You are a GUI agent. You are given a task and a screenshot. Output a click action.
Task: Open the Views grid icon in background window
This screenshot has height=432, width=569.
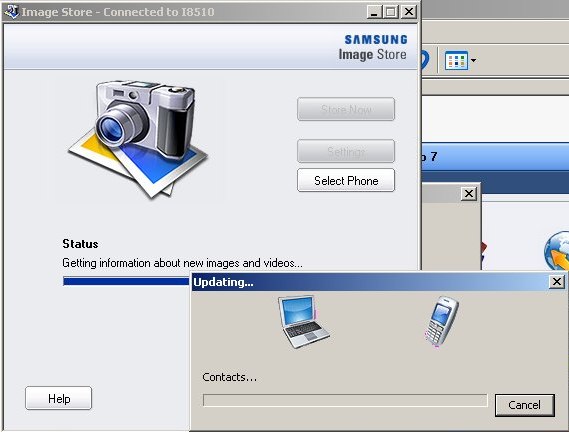(x=456, y=60)
